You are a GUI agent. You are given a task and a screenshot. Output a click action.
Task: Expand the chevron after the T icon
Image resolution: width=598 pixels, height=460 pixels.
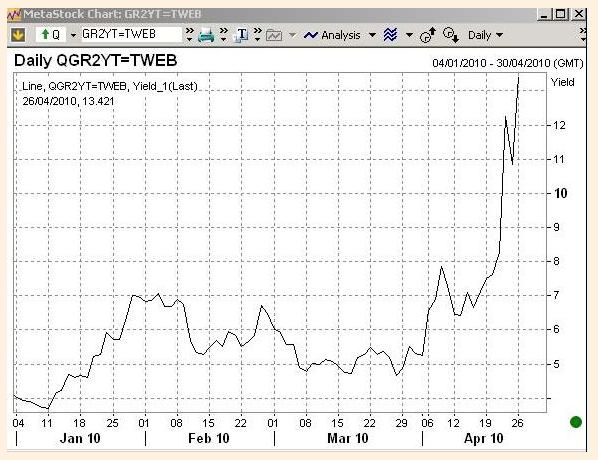[x=258, y=34]
